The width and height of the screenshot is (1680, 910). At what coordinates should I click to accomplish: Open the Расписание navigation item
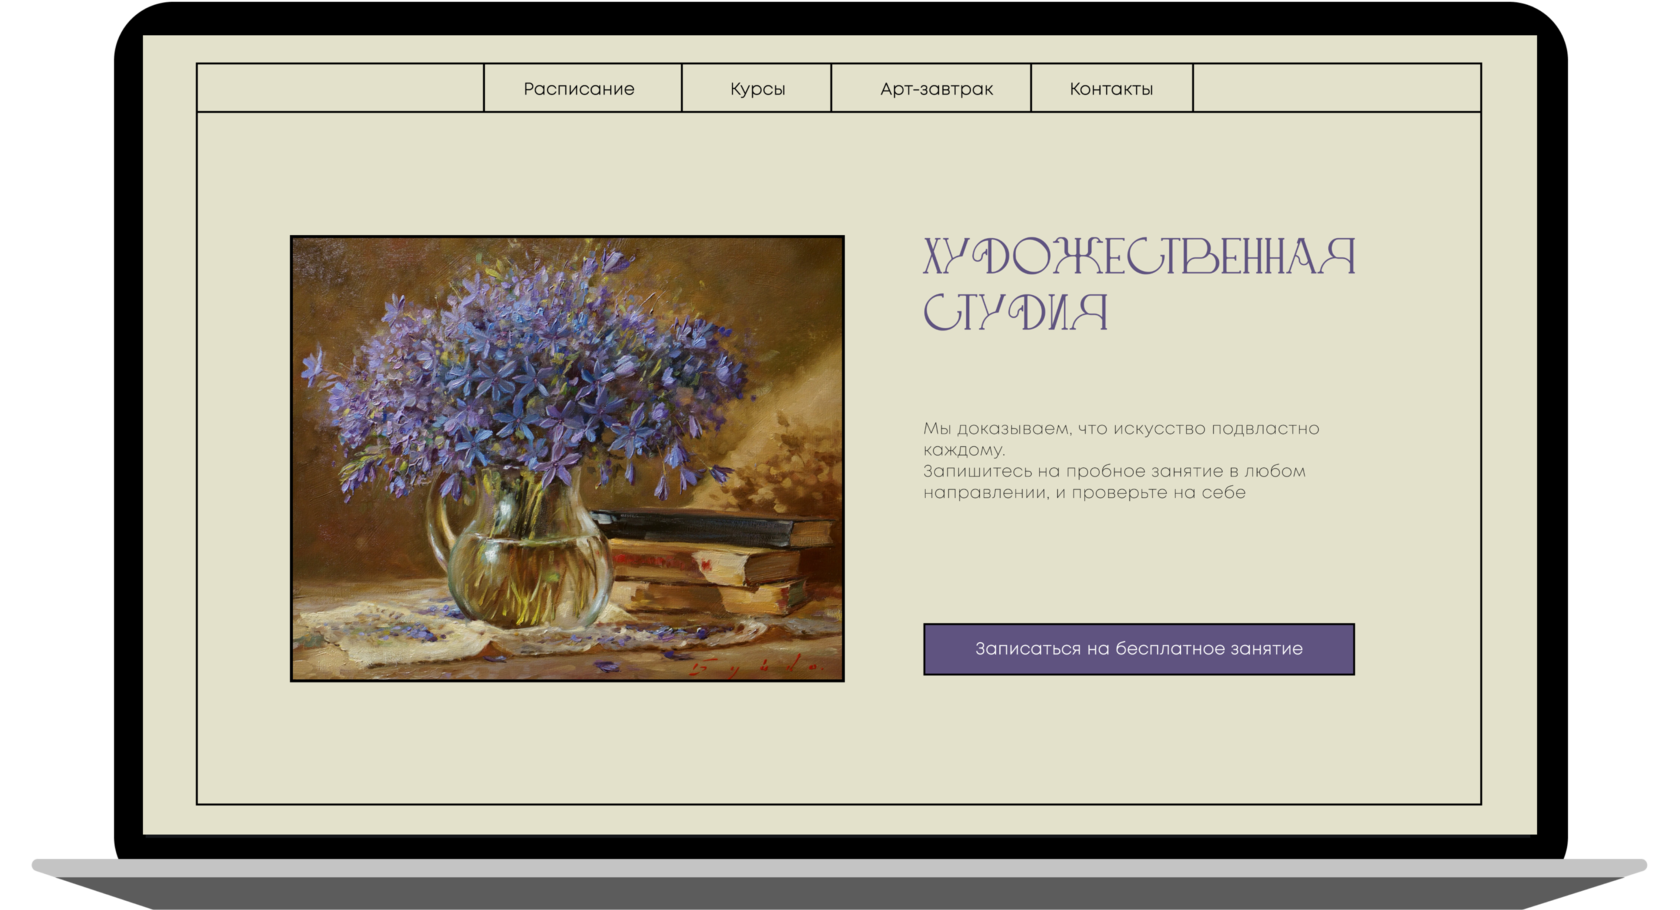(x=579, y=89)
